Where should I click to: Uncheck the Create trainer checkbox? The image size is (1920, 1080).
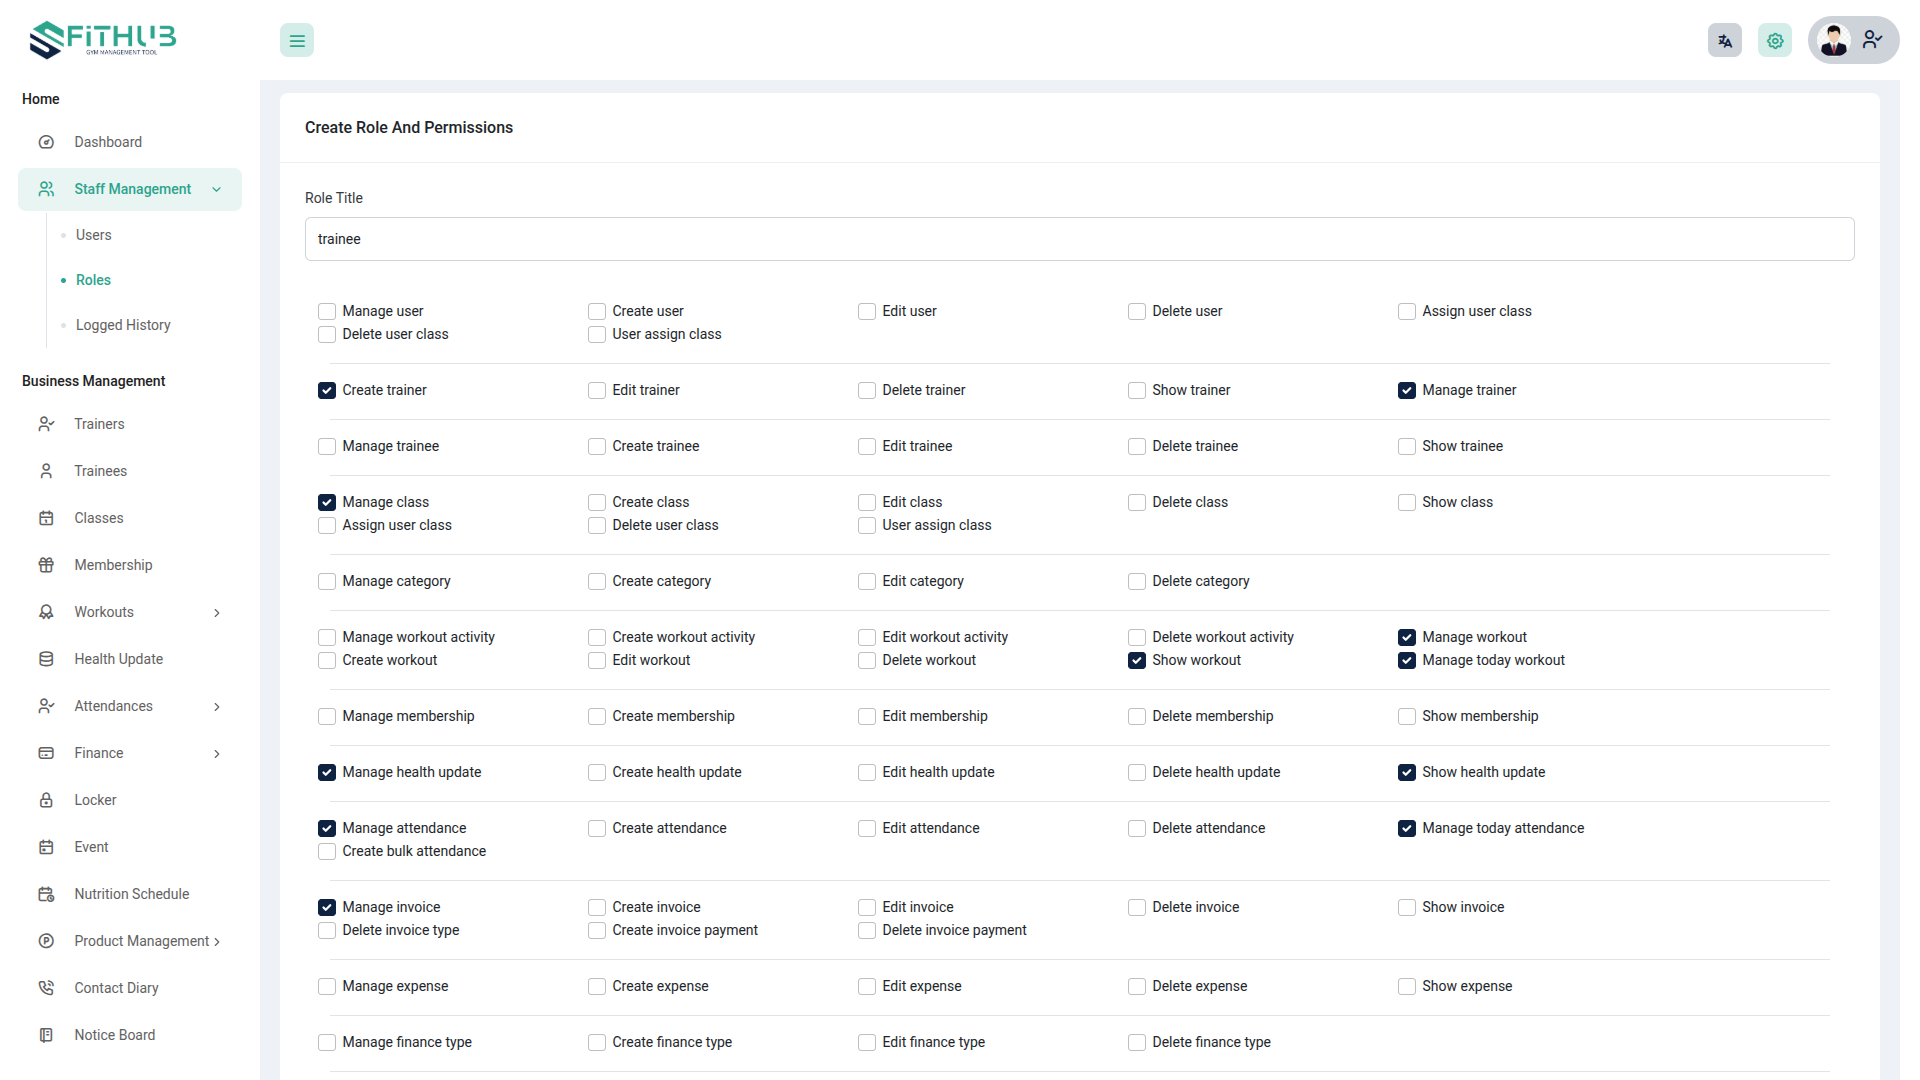[x=327, y=390]
